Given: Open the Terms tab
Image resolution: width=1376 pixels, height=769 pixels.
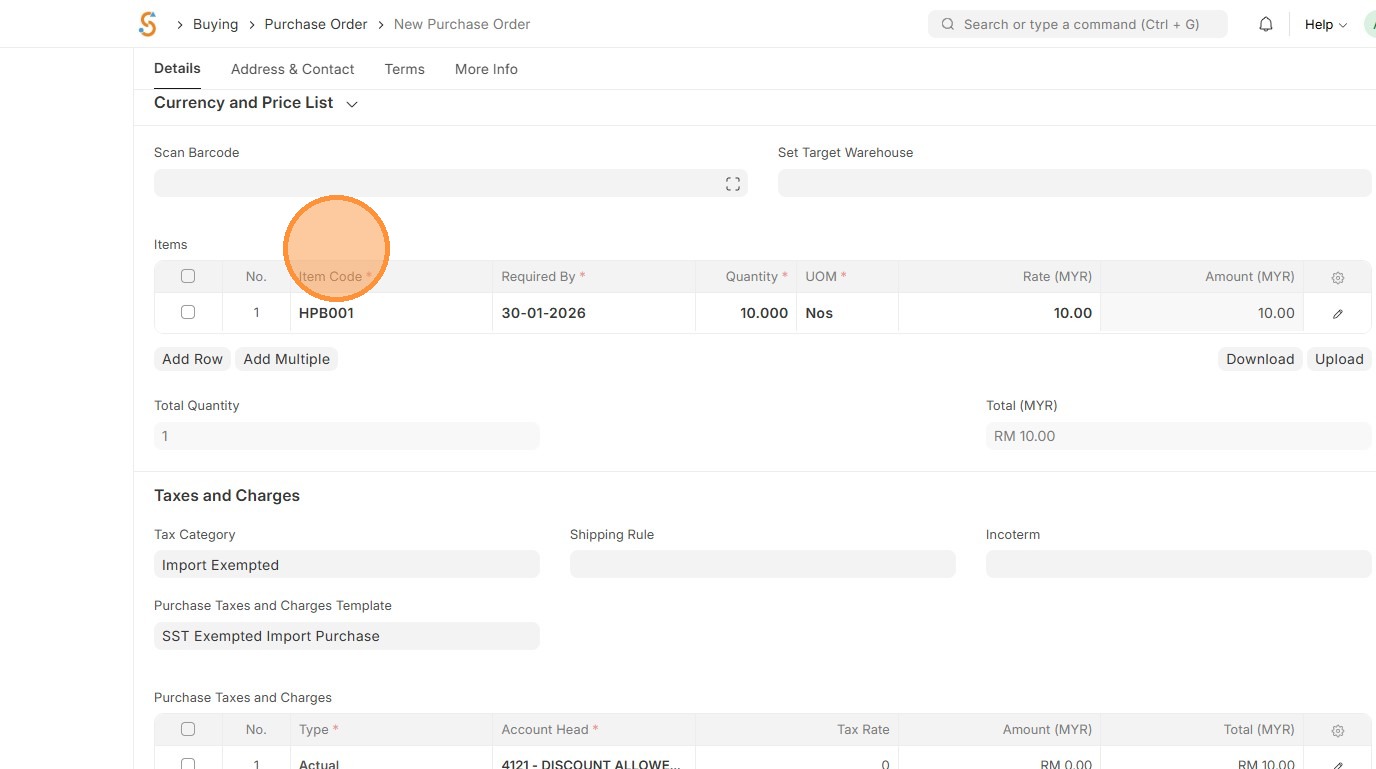Looking at the screenshot, I should [404, 69].
